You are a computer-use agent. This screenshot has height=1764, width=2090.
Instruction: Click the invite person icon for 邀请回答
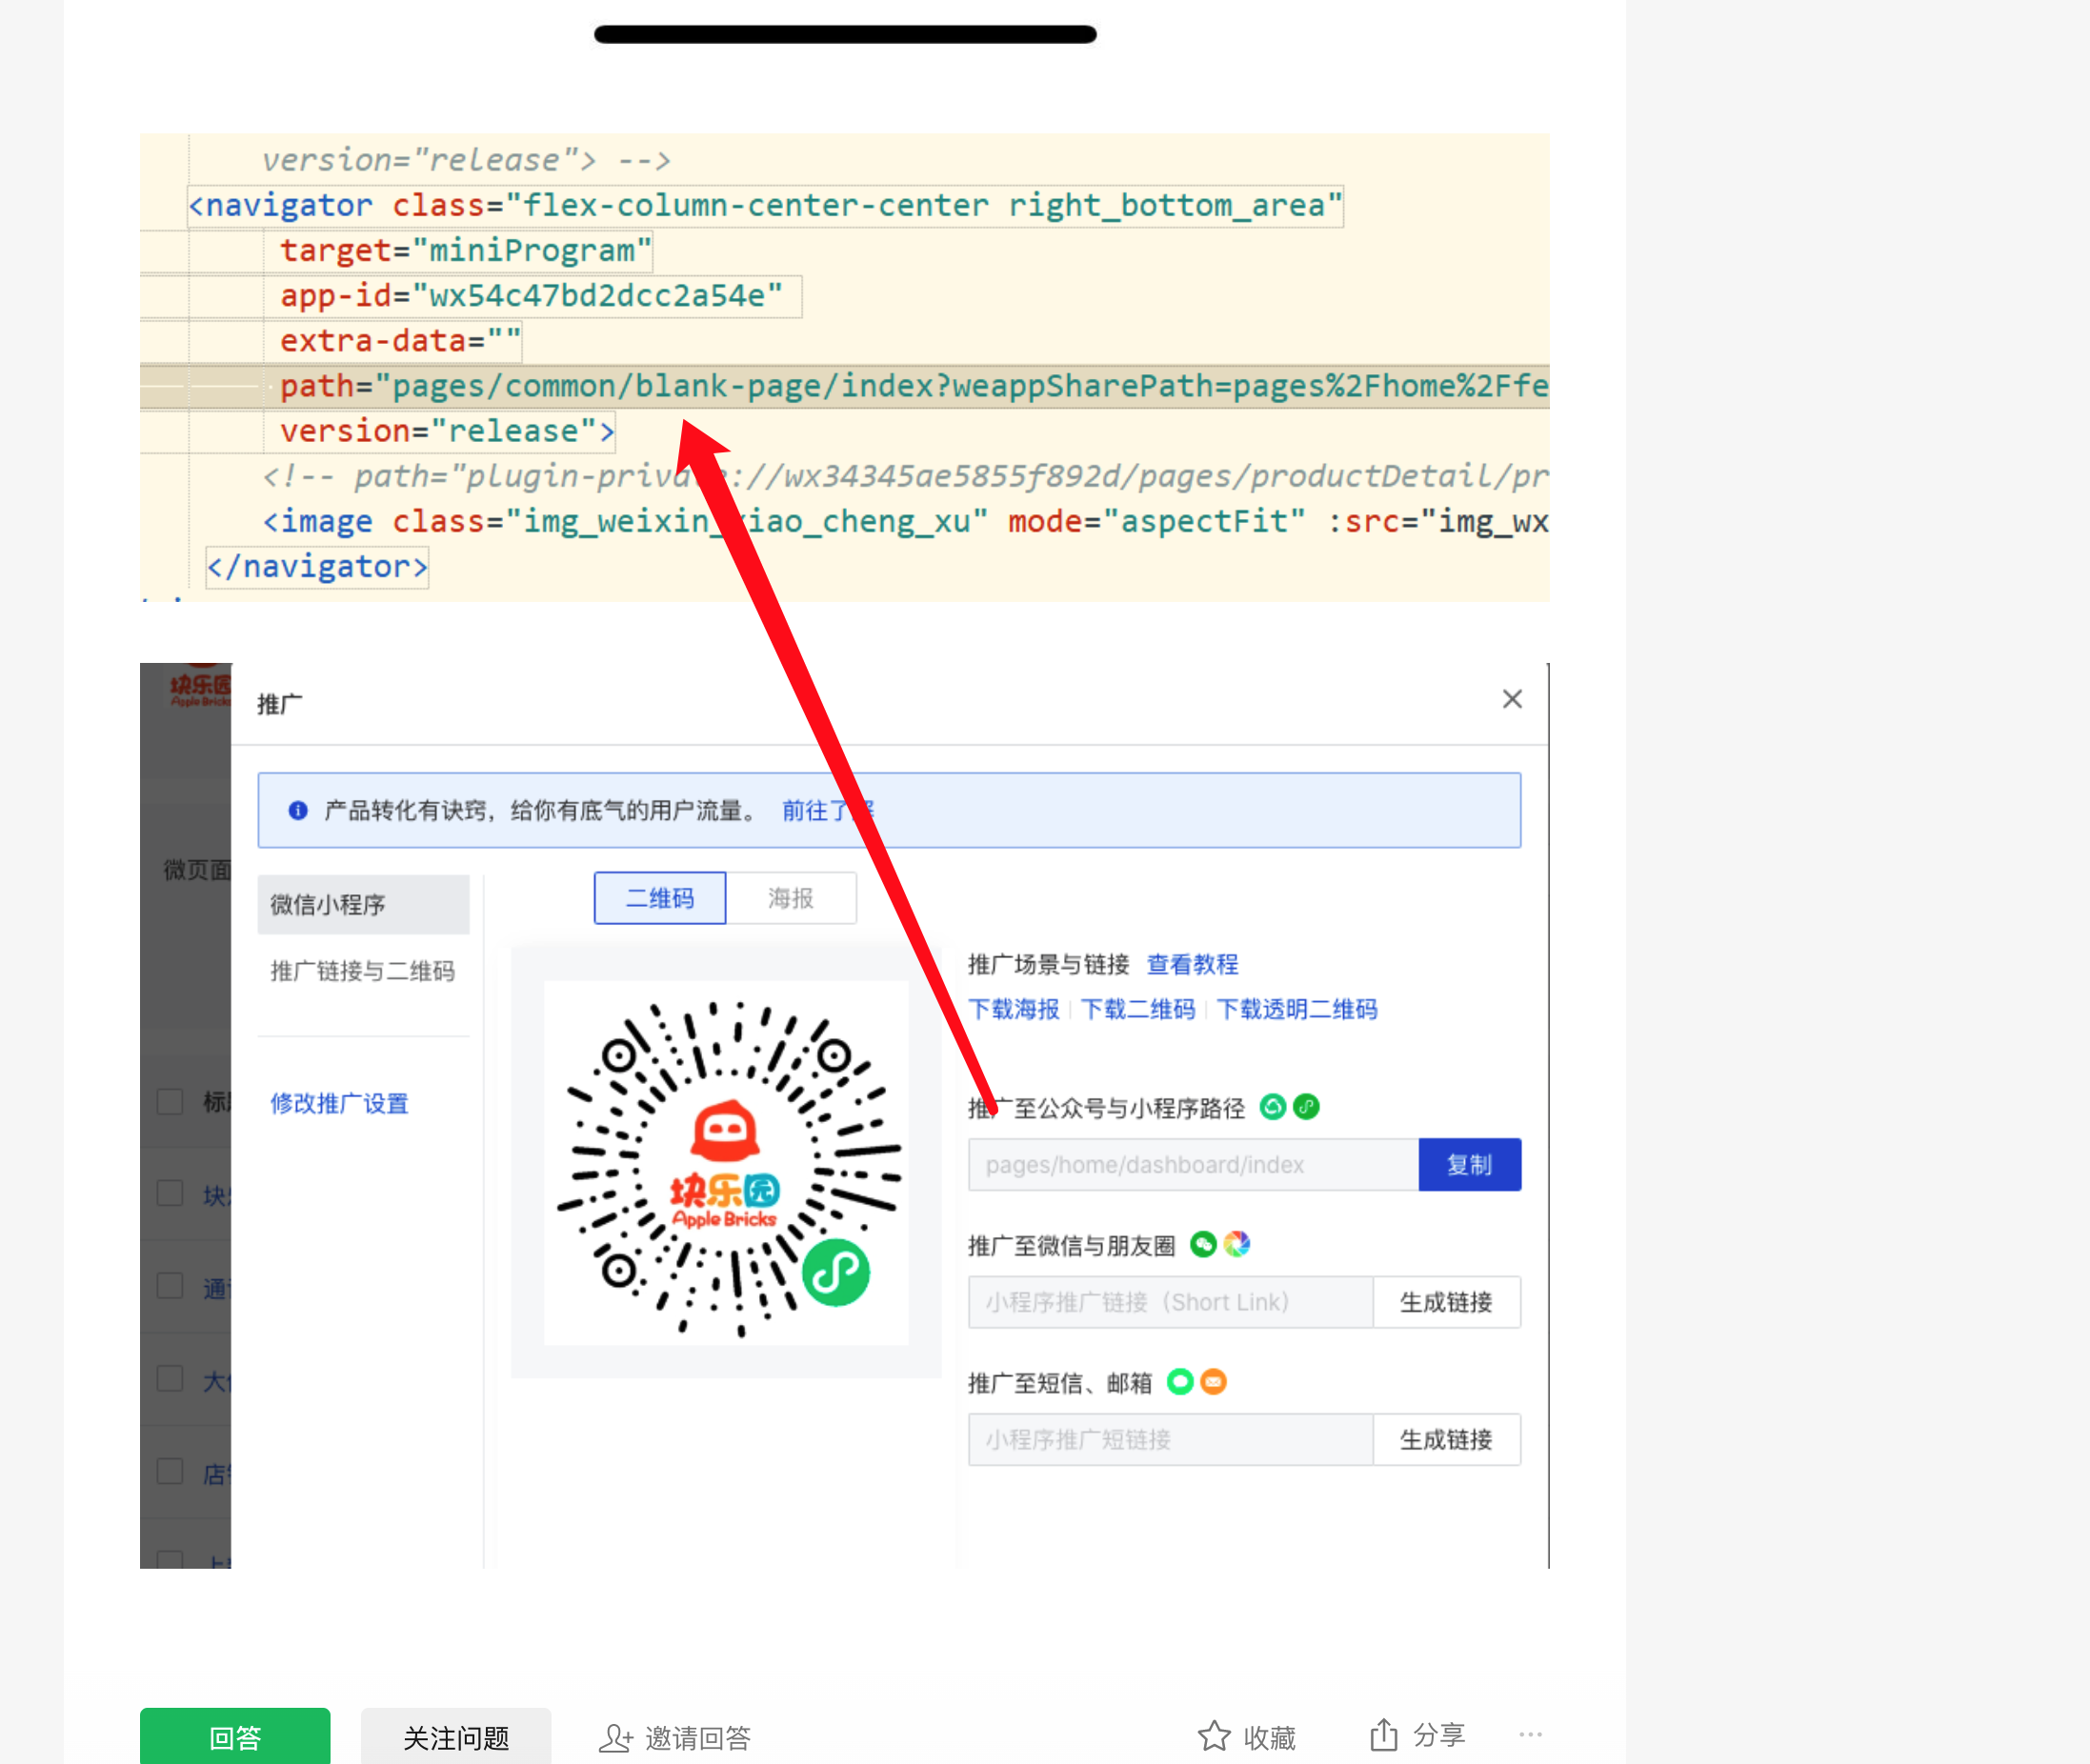coord(615,1738)
